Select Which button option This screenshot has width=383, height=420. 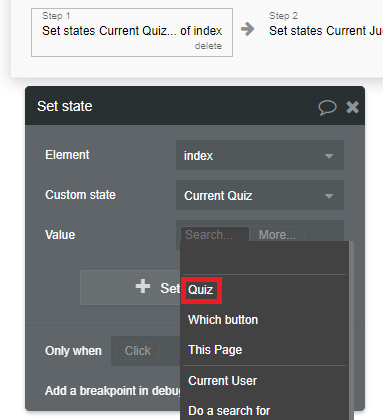[x=223, y=320]
